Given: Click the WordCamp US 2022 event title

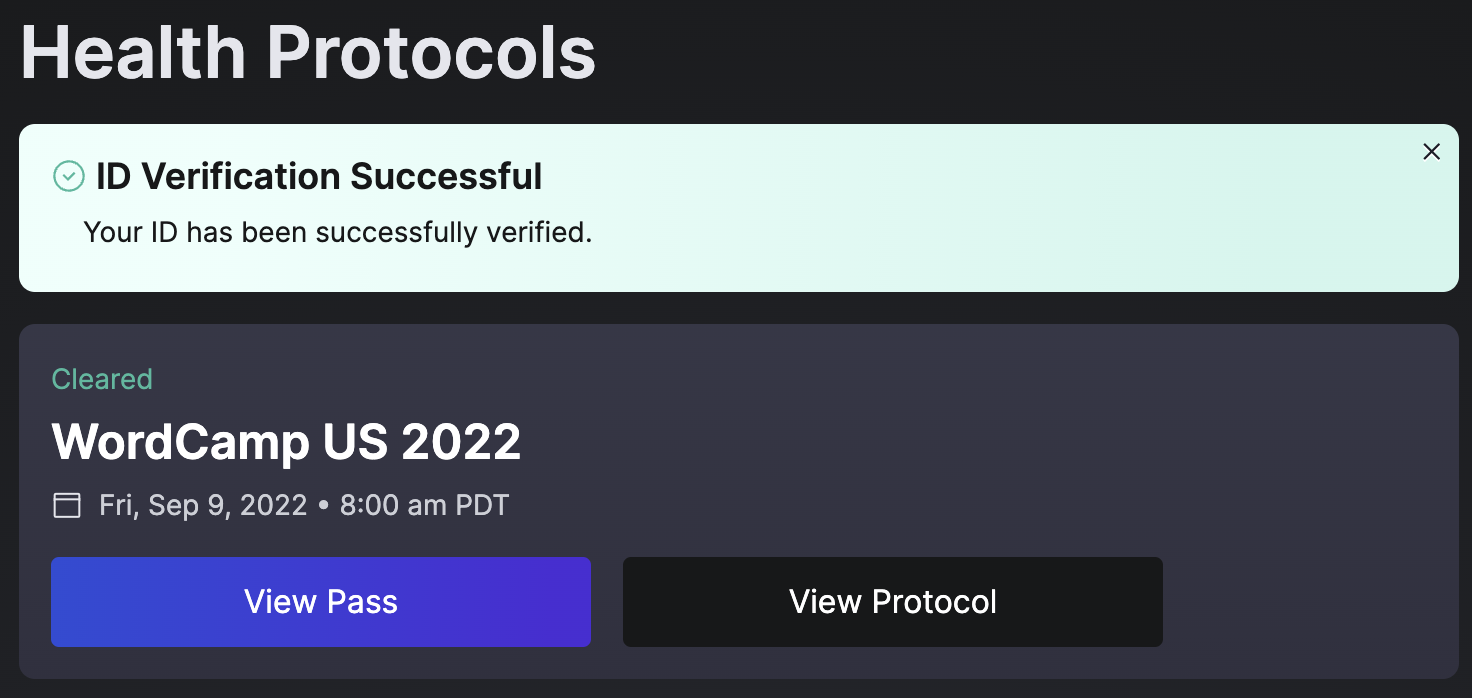Looking at the screenshot, I should point(287,442).
